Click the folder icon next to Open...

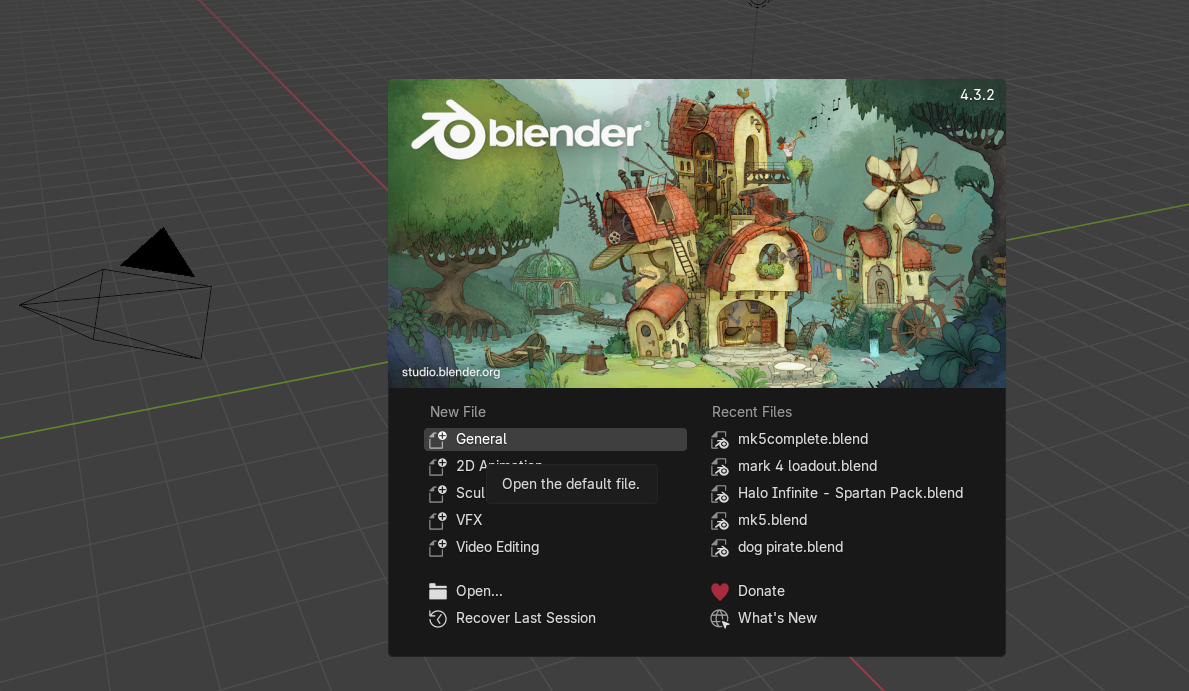click(x=438, y=591)
